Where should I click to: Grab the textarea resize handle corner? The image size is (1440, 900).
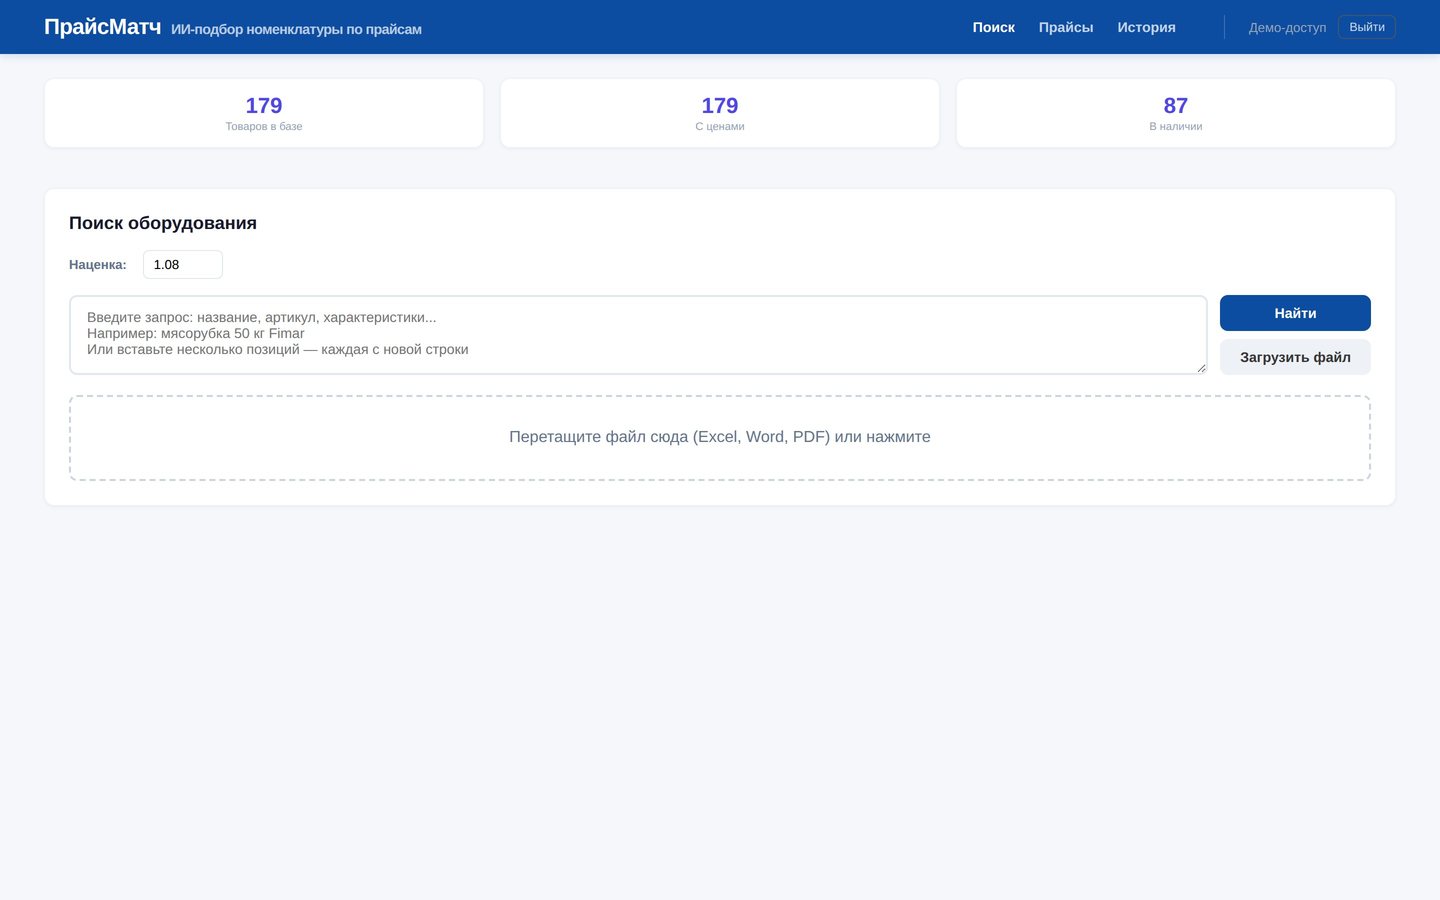(1201, 368)
